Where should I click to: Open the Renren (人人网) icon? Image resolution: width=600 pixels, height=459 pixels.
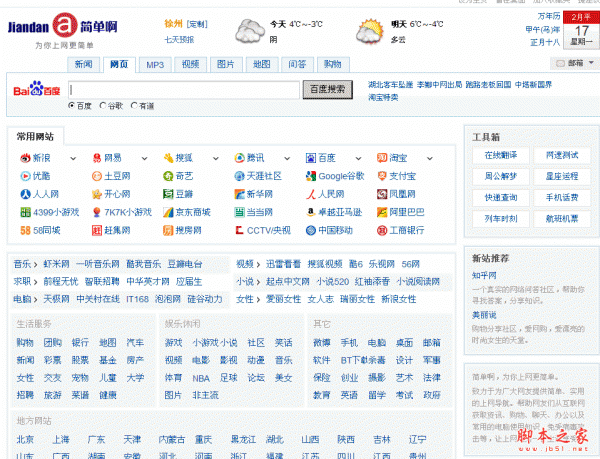[25, 194]
